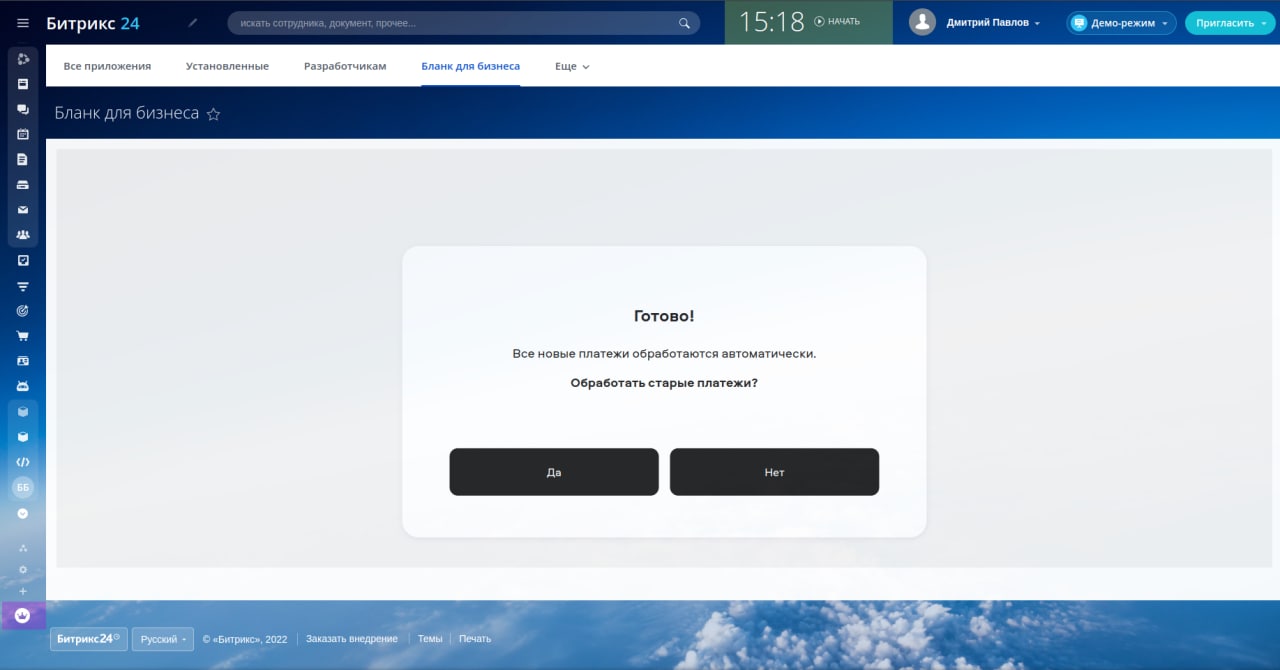Open the Темы link in footer
Image resolution: width=1280 pixels, height=670 pixels.
(430, 639)
